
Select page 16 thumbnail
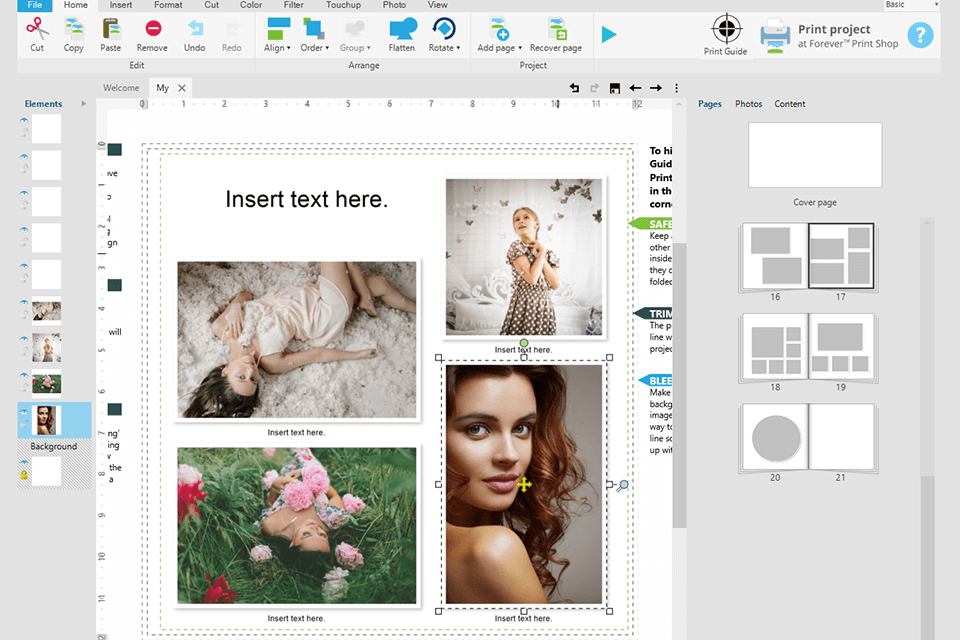[774, 256]
